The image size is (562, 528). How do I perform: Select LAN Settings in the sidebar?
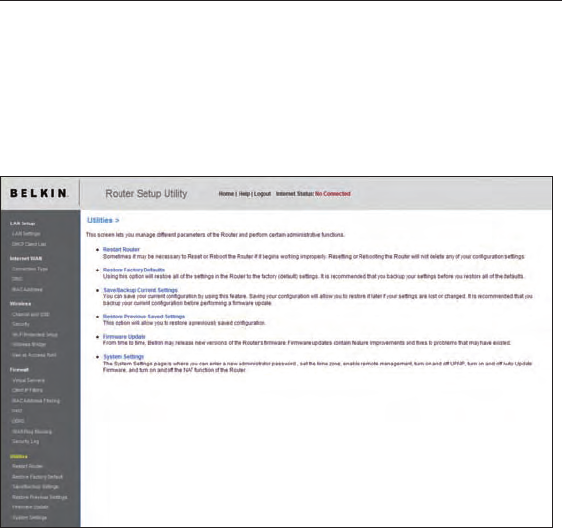coord(26,234)
